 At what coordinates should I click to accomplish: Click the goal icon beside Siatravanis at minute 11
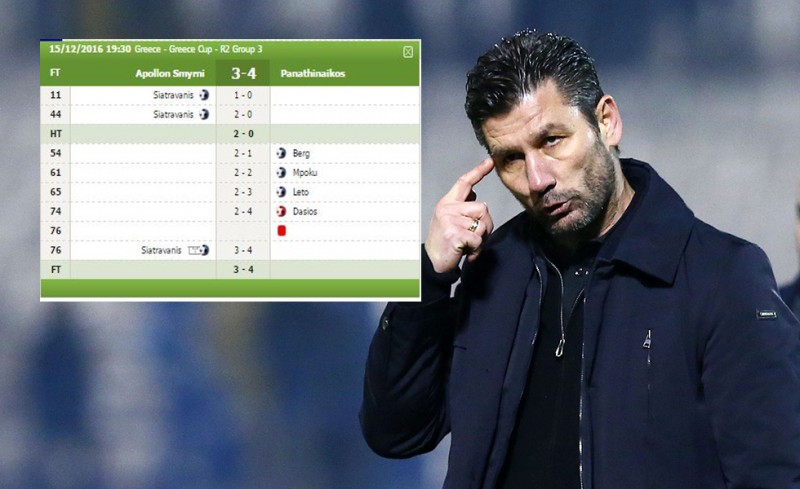[204, 95]
